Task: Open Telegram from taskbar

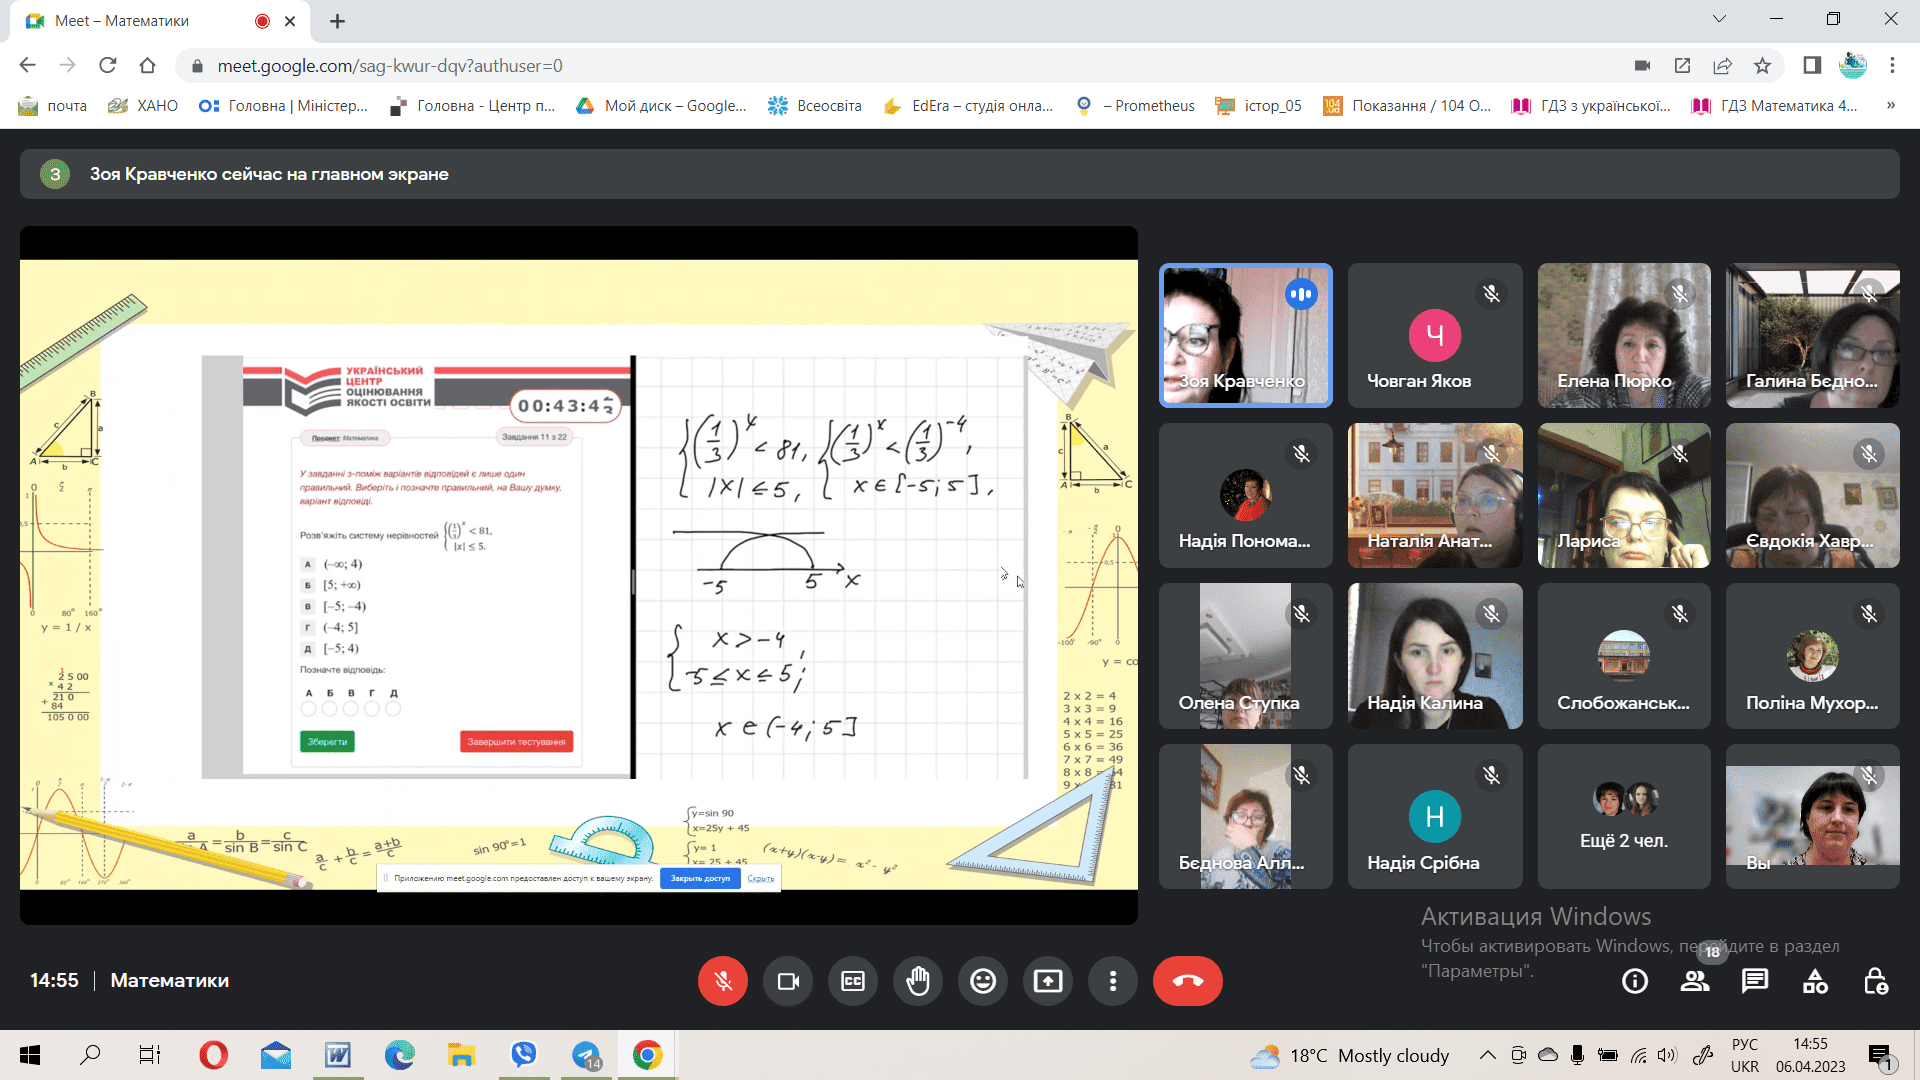Action: [586, 1055]
